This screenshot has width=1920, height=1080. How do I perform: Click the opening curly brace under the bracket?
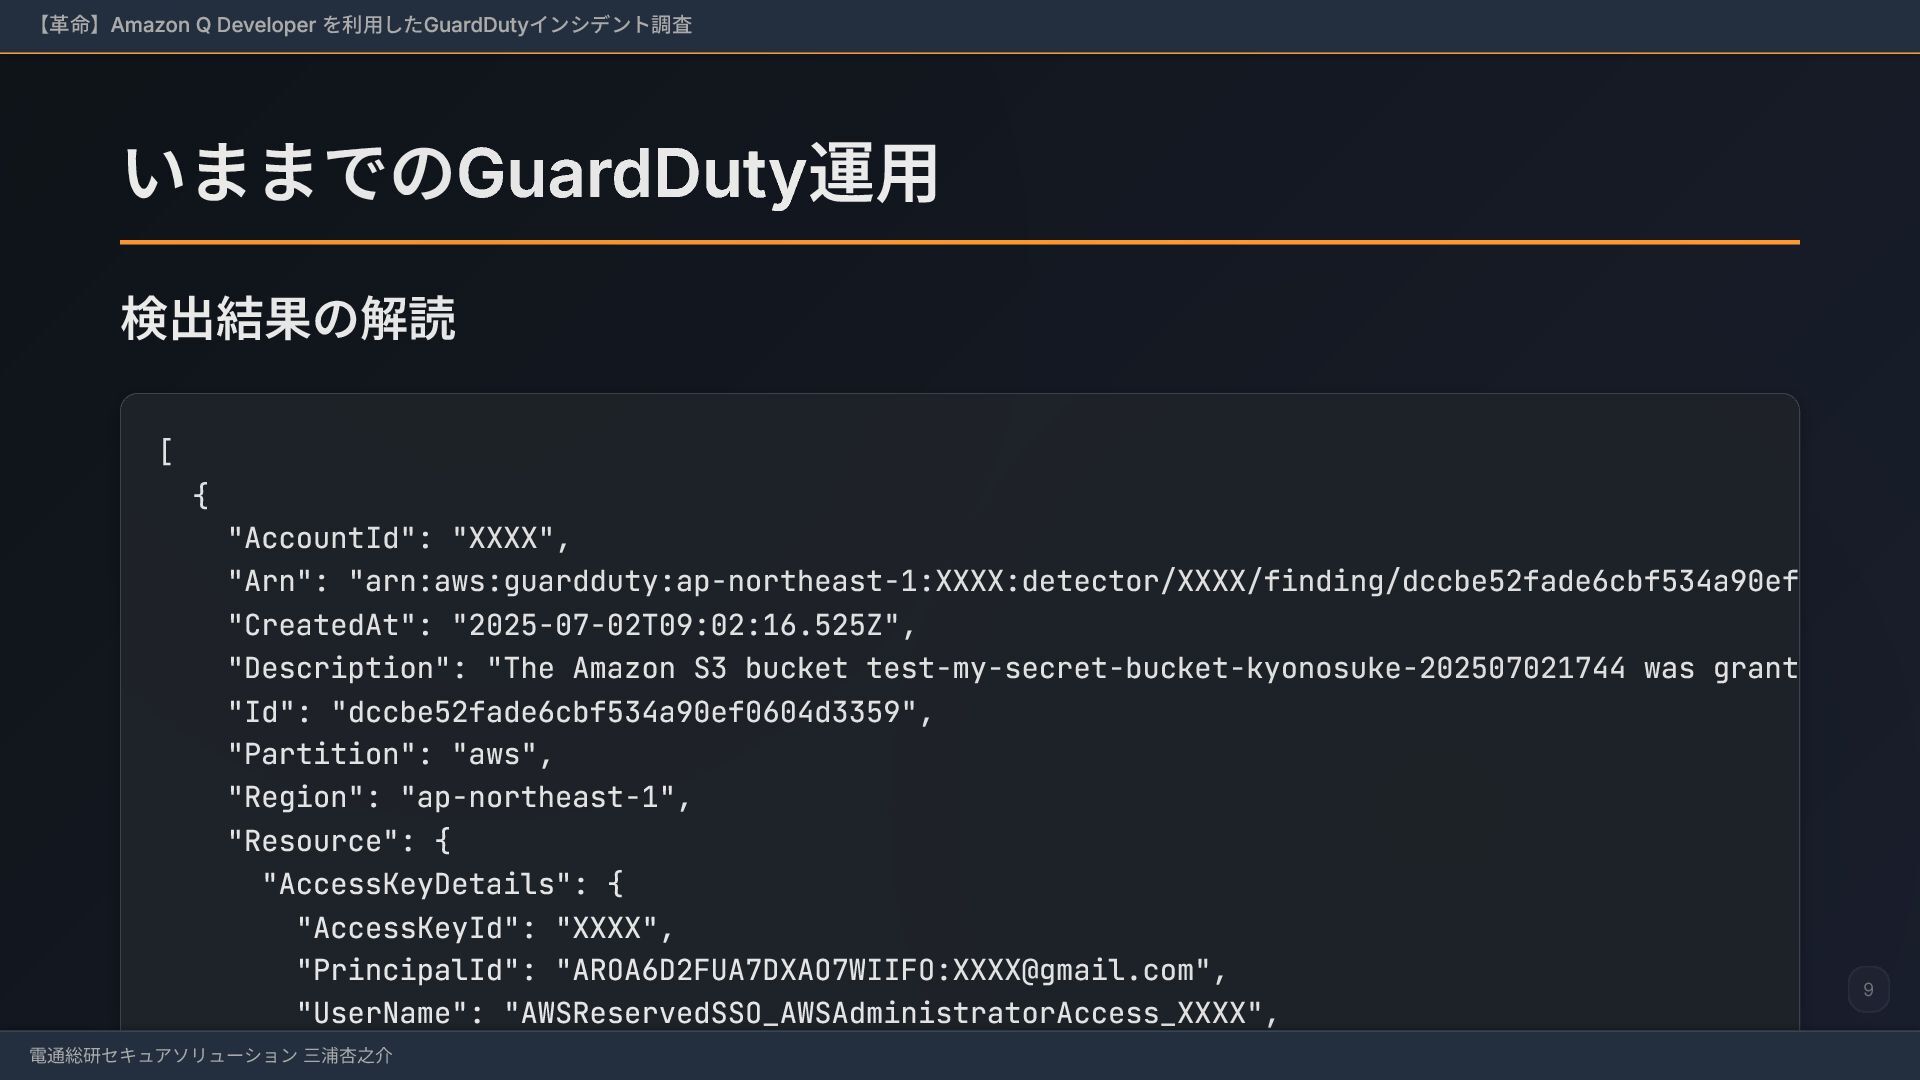click(x=201, y=495)
